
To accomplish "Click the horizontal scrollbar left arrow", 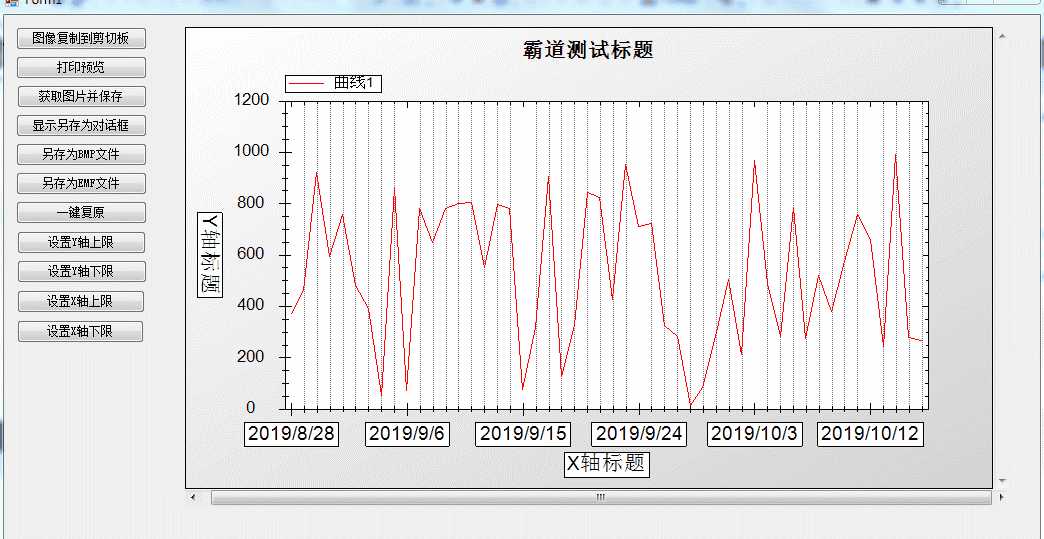I will coord(193,497).
